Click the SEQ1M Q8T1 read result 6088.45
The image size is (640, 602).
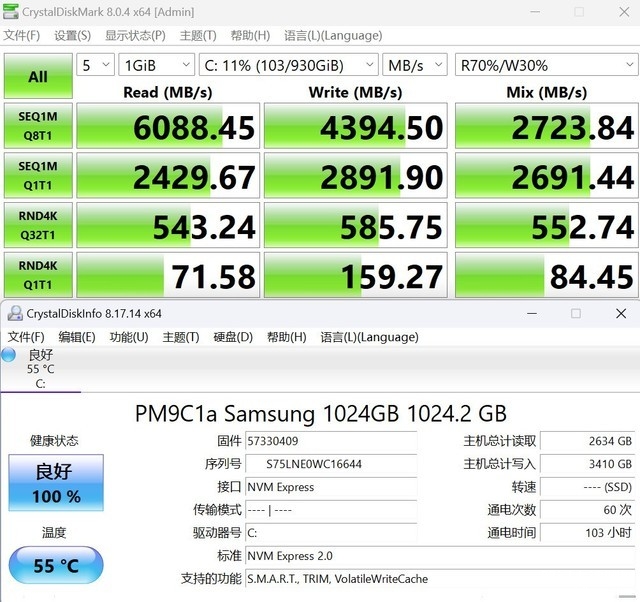tap(168, 126)
